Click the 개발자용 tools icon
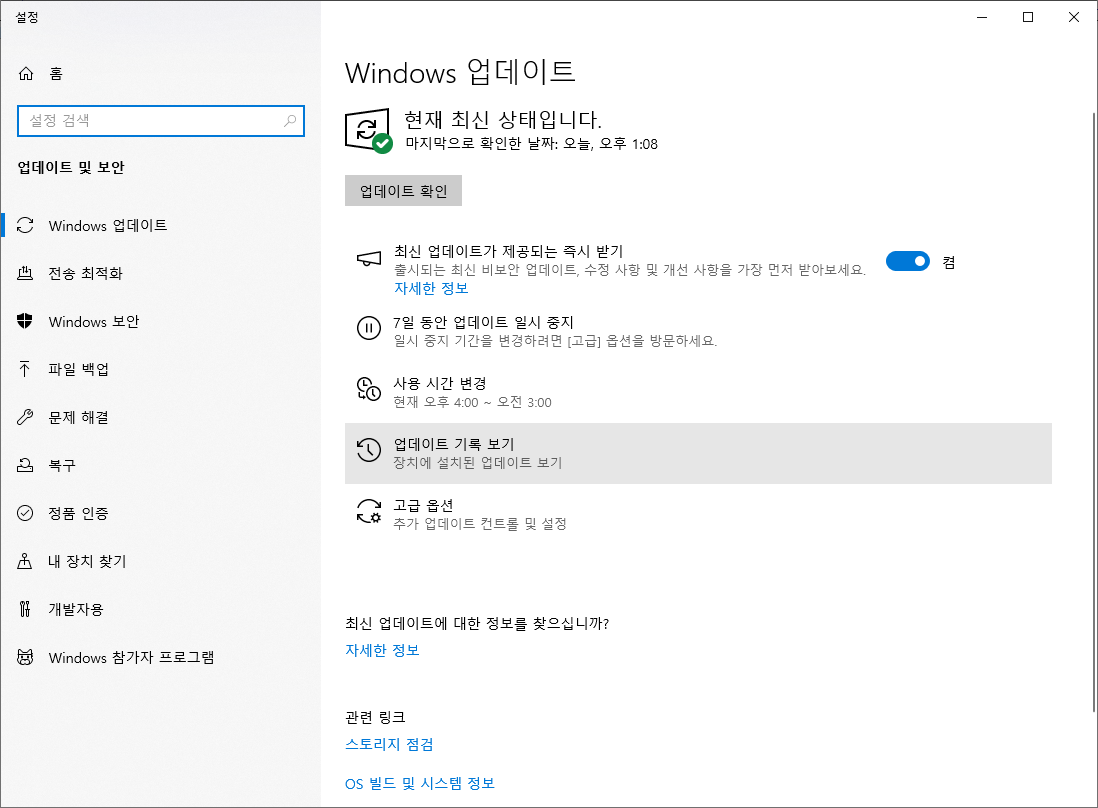 click(25, 609)
